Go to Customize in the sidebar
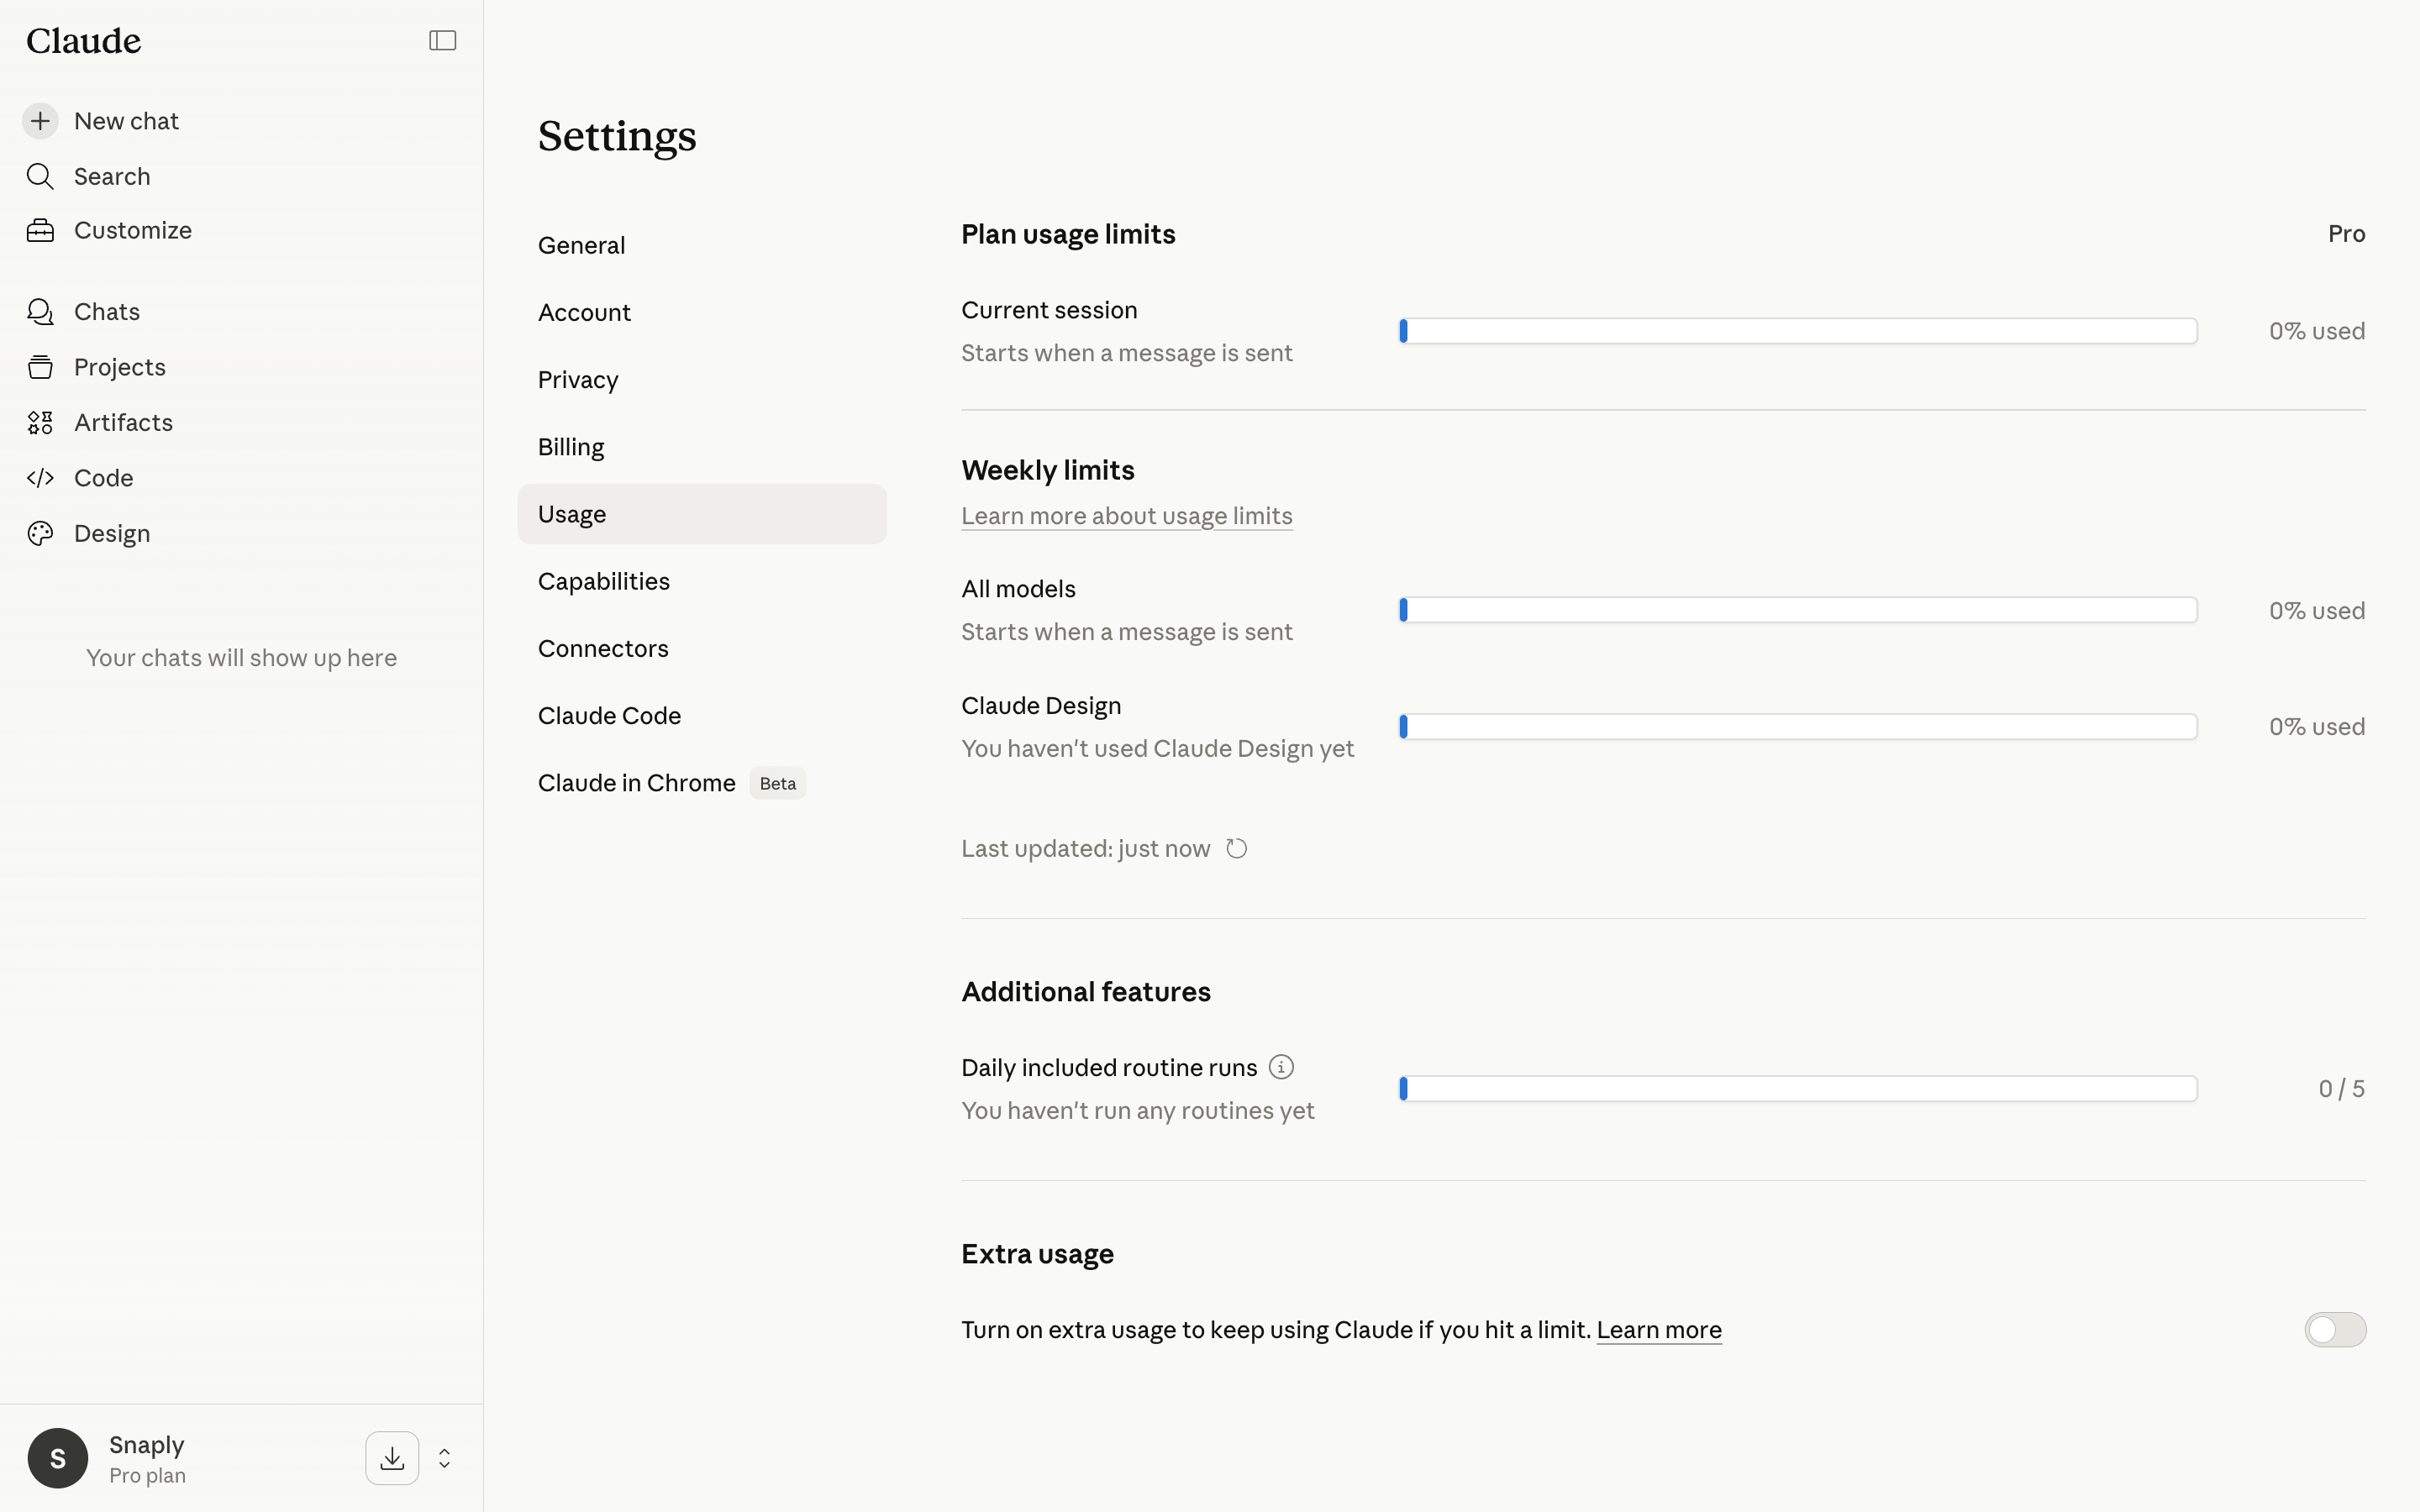This screenshot has width=2420, height=1512. point(133,230)
